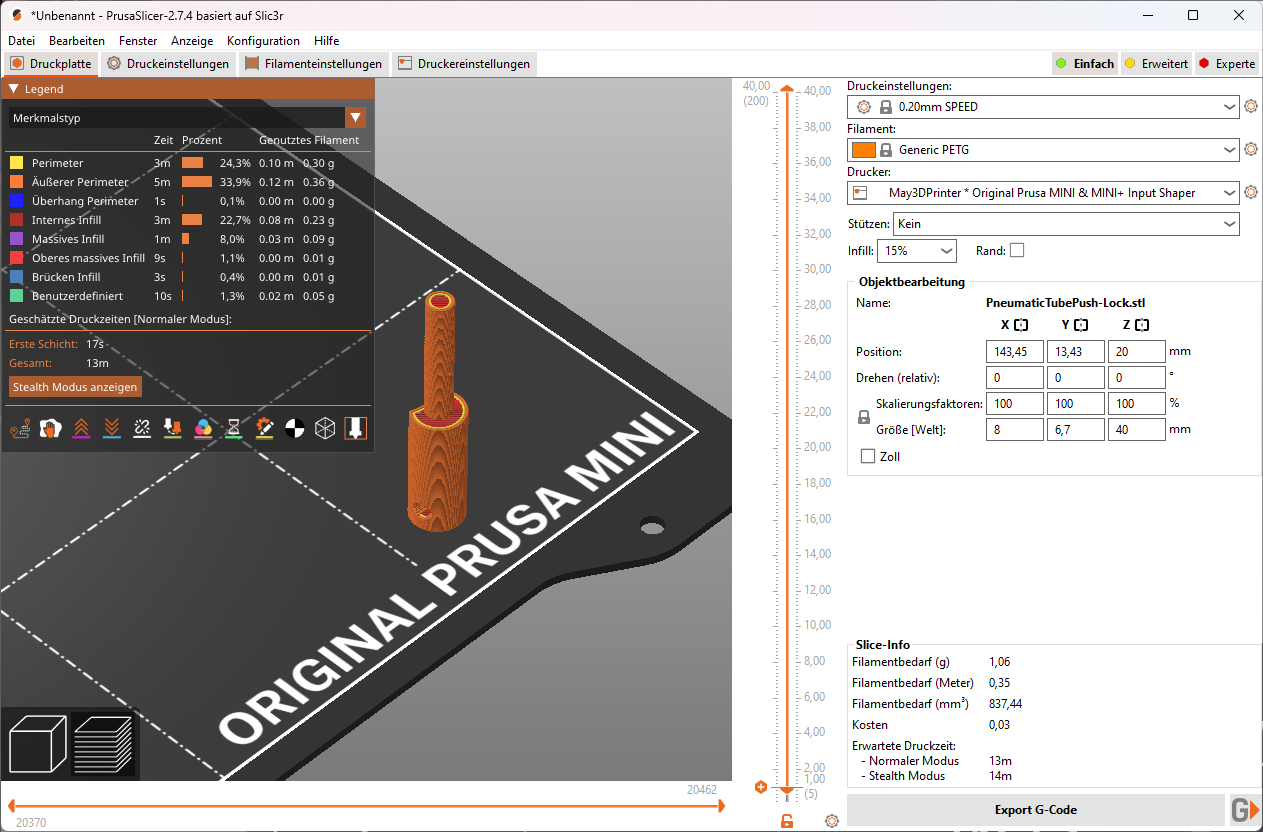The image size is (1263, 832).
Task: Switch to layers preview thumbnail bottom left
Action: [104, 744]
